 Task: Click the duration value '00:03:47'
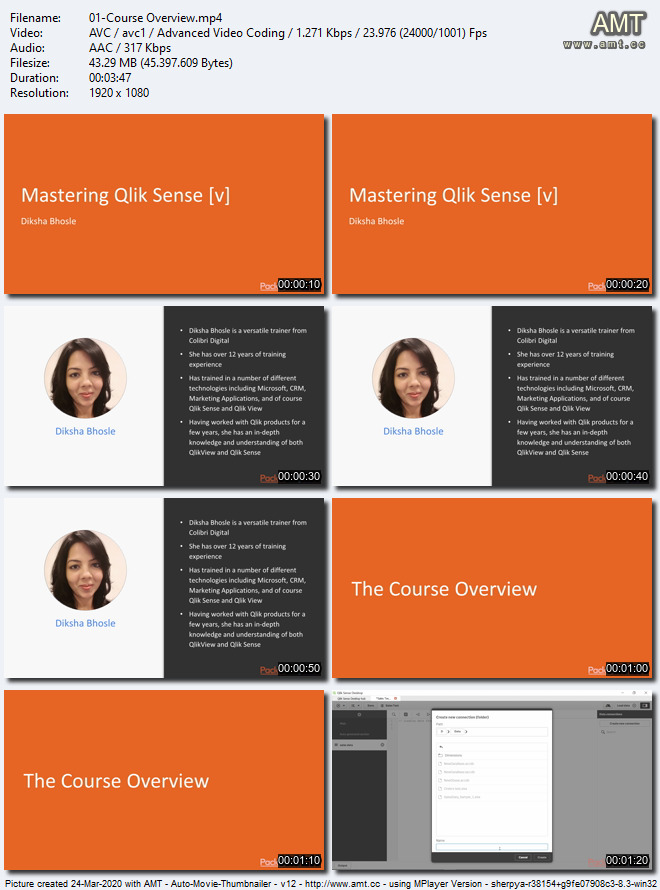[x=110, y=78]
